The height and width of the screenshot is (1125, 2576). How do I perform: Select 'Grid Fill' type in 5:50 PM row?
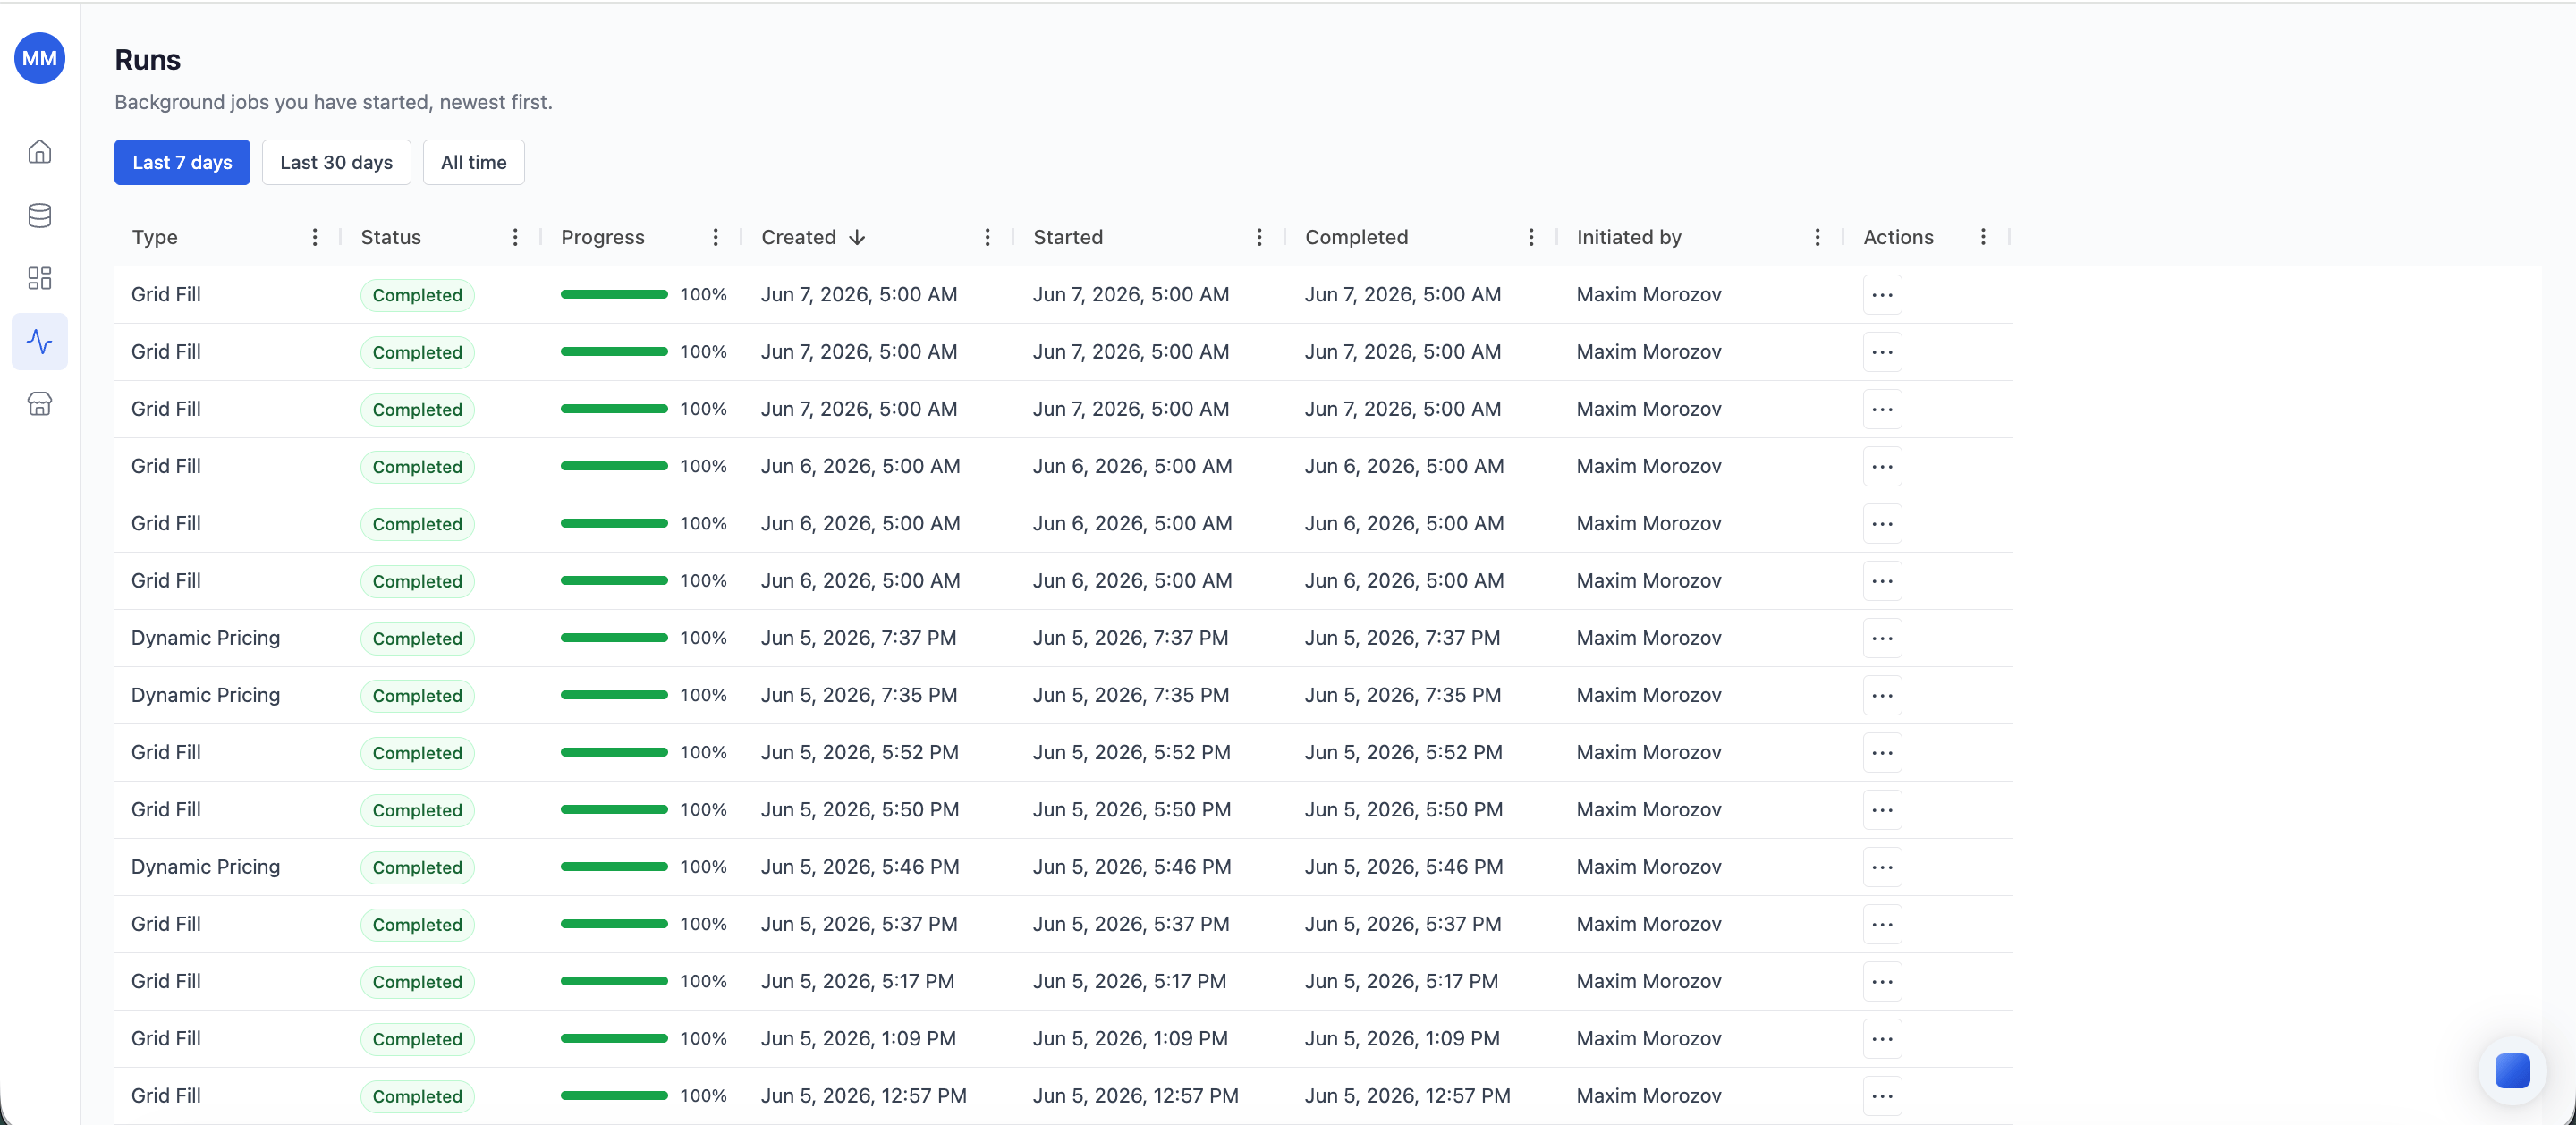pos(166,809)
